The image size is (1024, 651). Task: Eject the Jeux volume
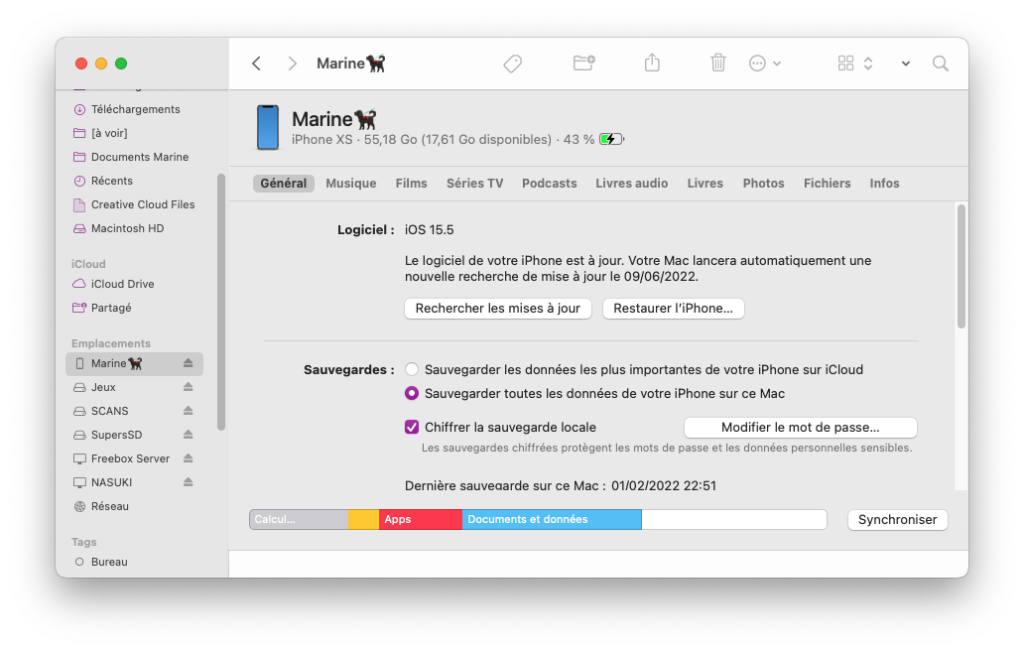tap(188, 387)
